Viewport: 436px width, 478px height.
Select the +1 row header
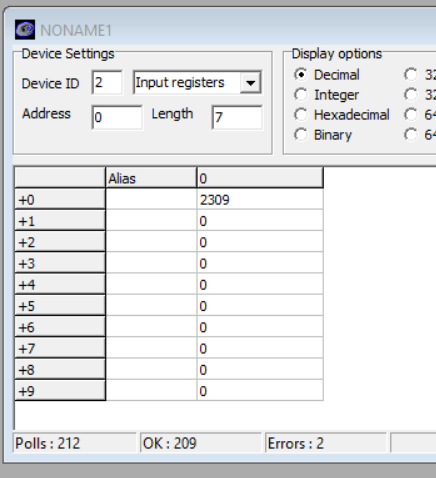tap(60, 221)
